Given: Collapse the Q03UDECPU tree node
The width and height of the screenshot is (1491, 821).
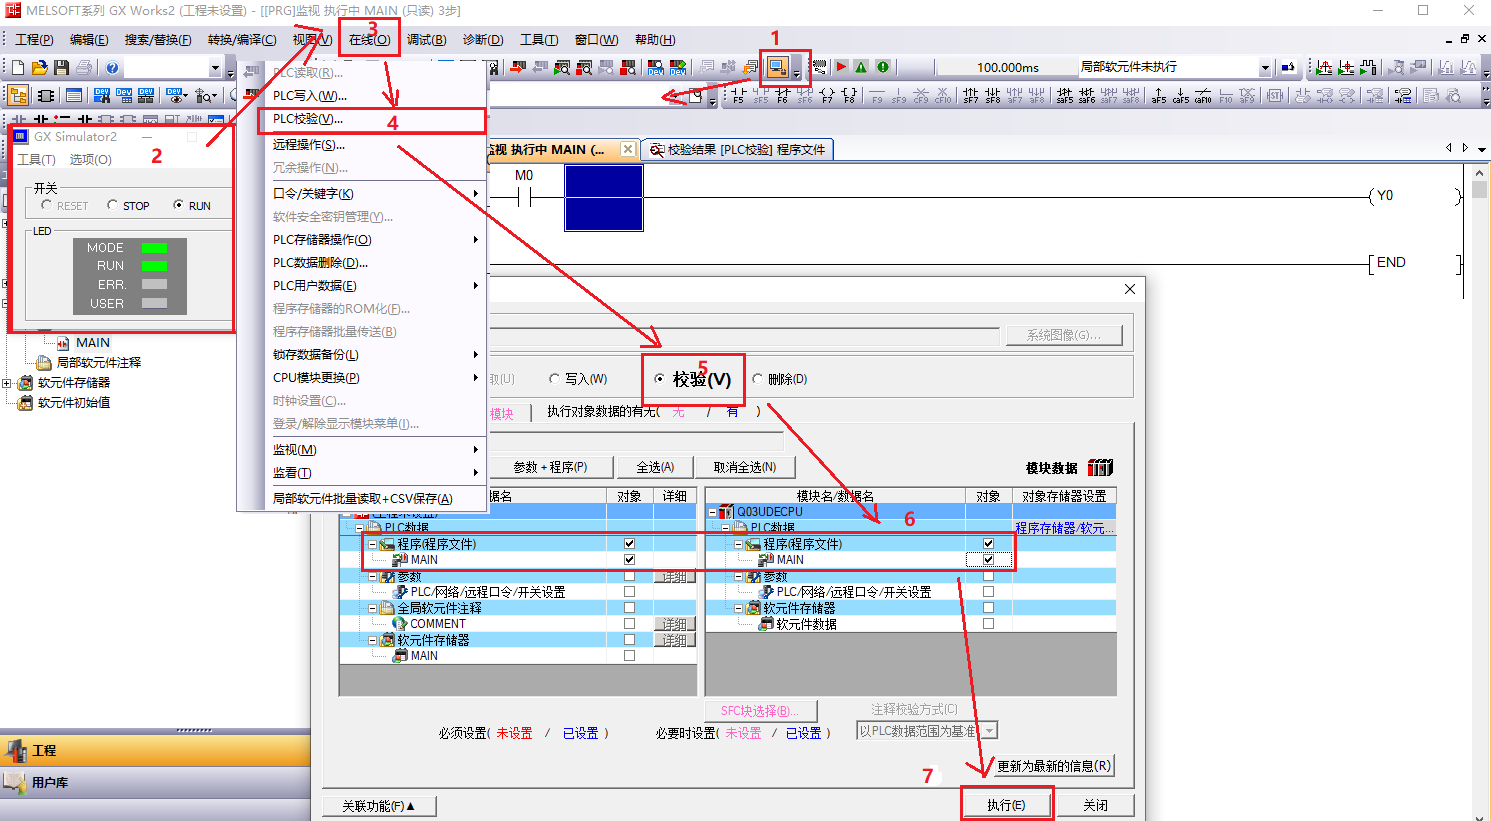Looking at the screenshot, I should click(x=713, y=512).
